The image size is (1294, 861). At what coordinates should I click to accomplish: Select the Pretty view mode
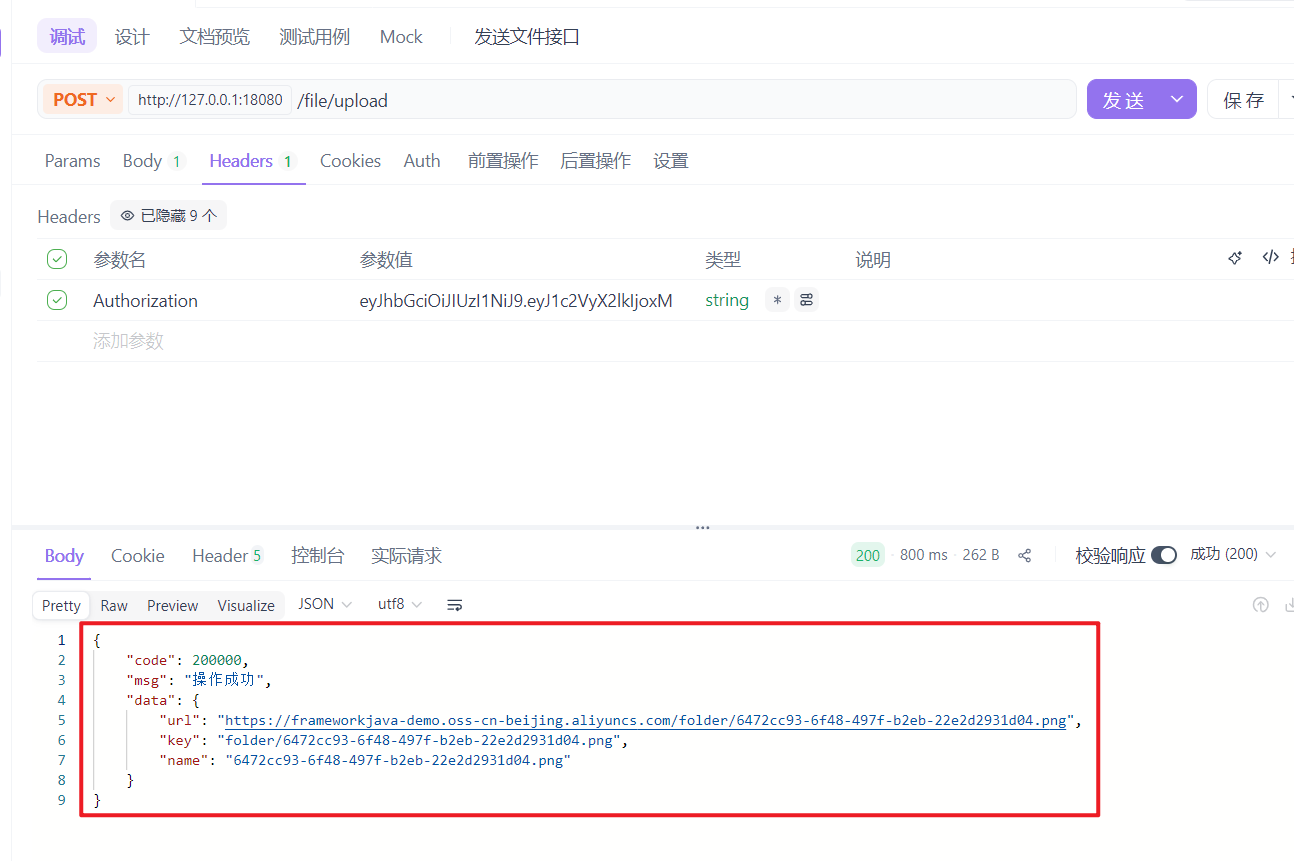pyautogui.click(x=61, y=605)
